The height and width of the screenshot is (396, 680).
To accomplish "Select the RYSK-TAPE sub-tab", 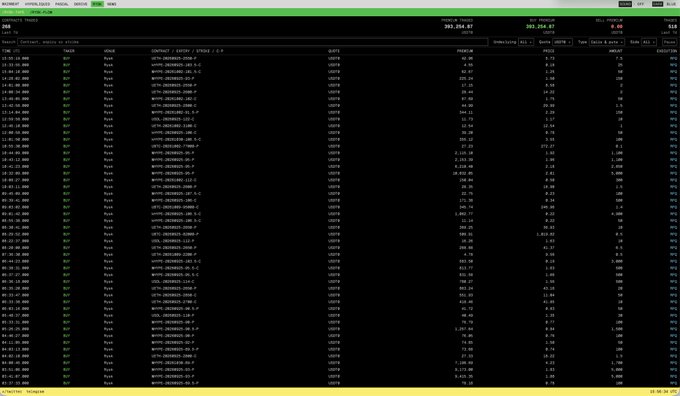I will pos(13,12).
